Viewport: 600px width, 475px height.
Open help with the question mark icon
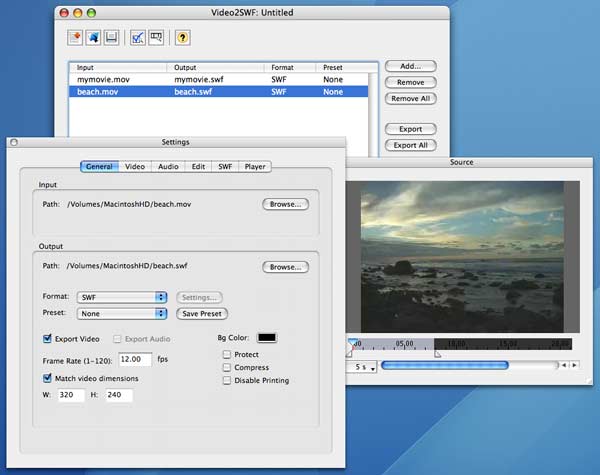click(x=183, y=38)
